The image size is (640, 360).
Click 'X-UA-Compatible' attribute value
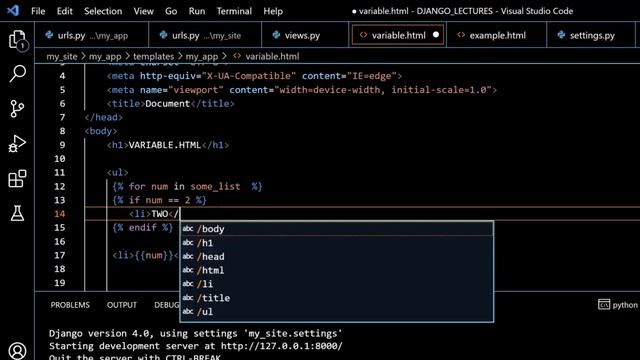(x=249, y=76)
